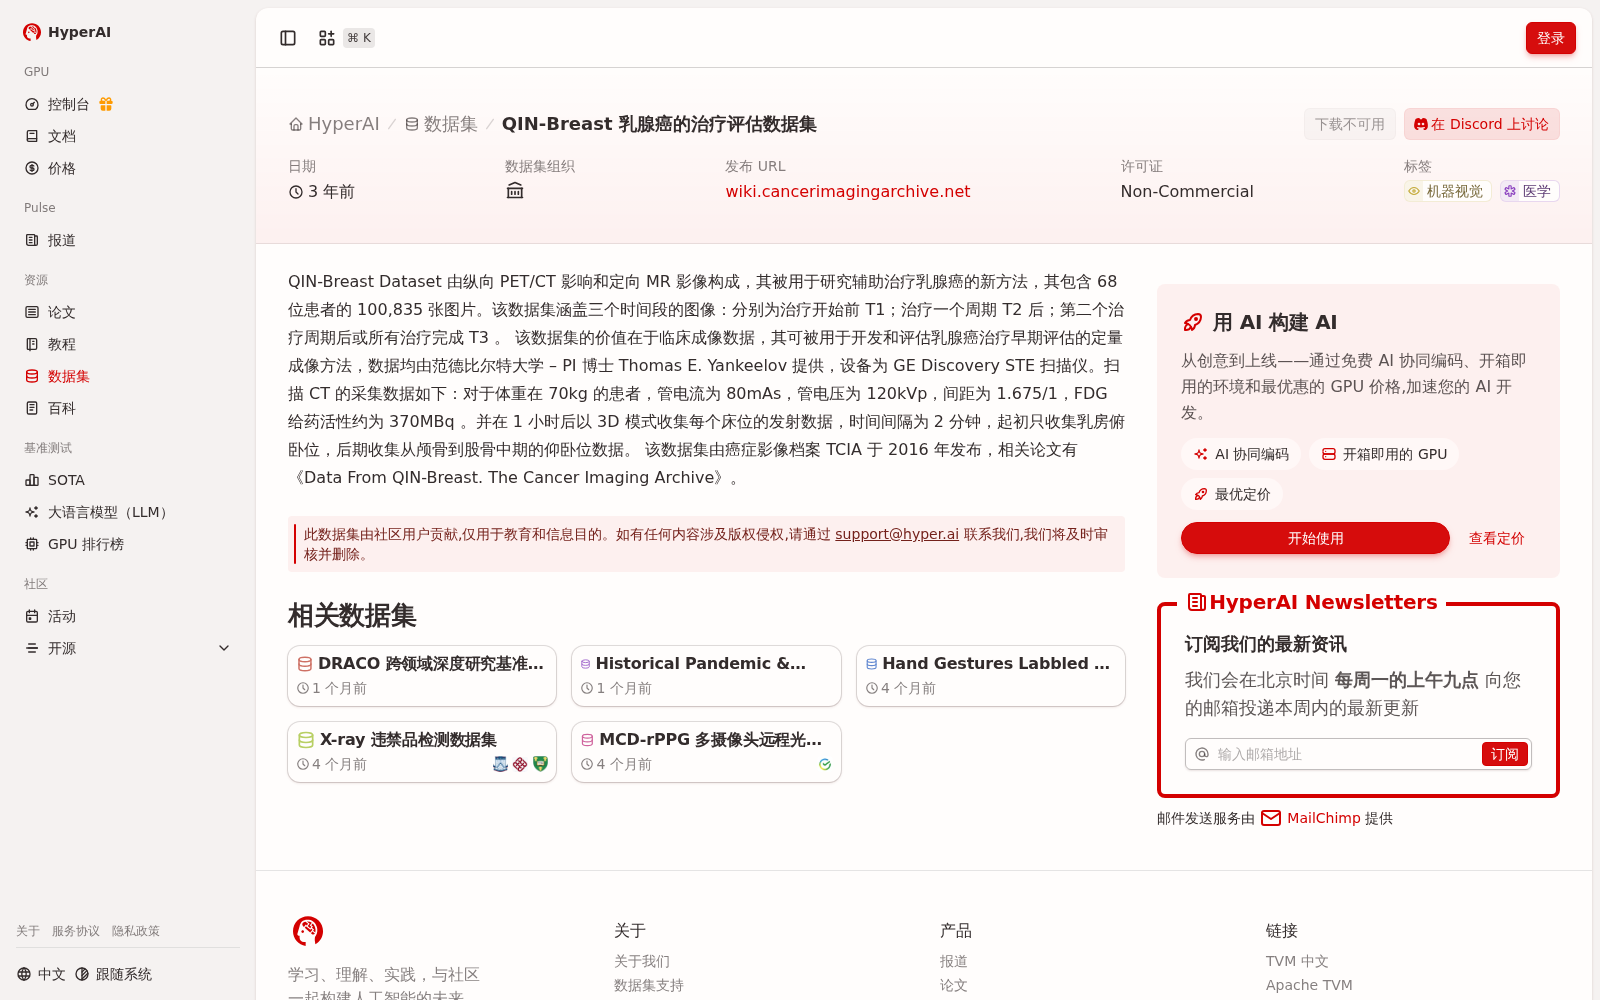The height and width of the screenshot is (1000, 1600).
Task: Click TVM 中文 footer link
Action: coord(1297,961)
